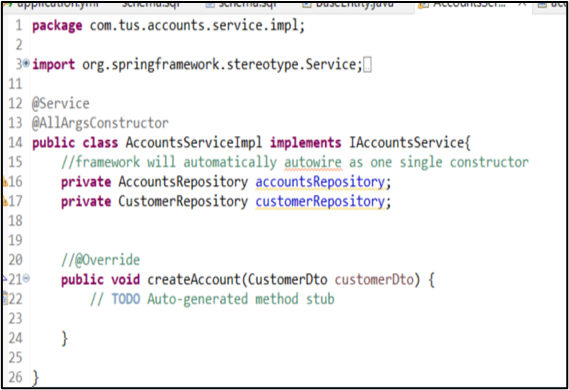
Task: Click the implements marker beside line 21
Action: click(5, 279)
